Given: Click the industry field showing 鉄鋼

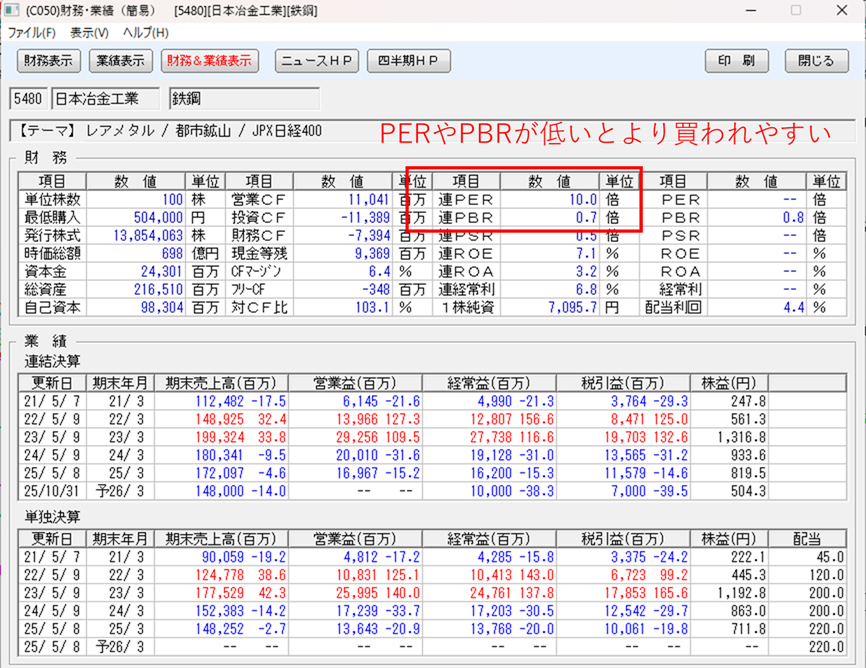Looking at the screenshot, I should pos(242,99).
